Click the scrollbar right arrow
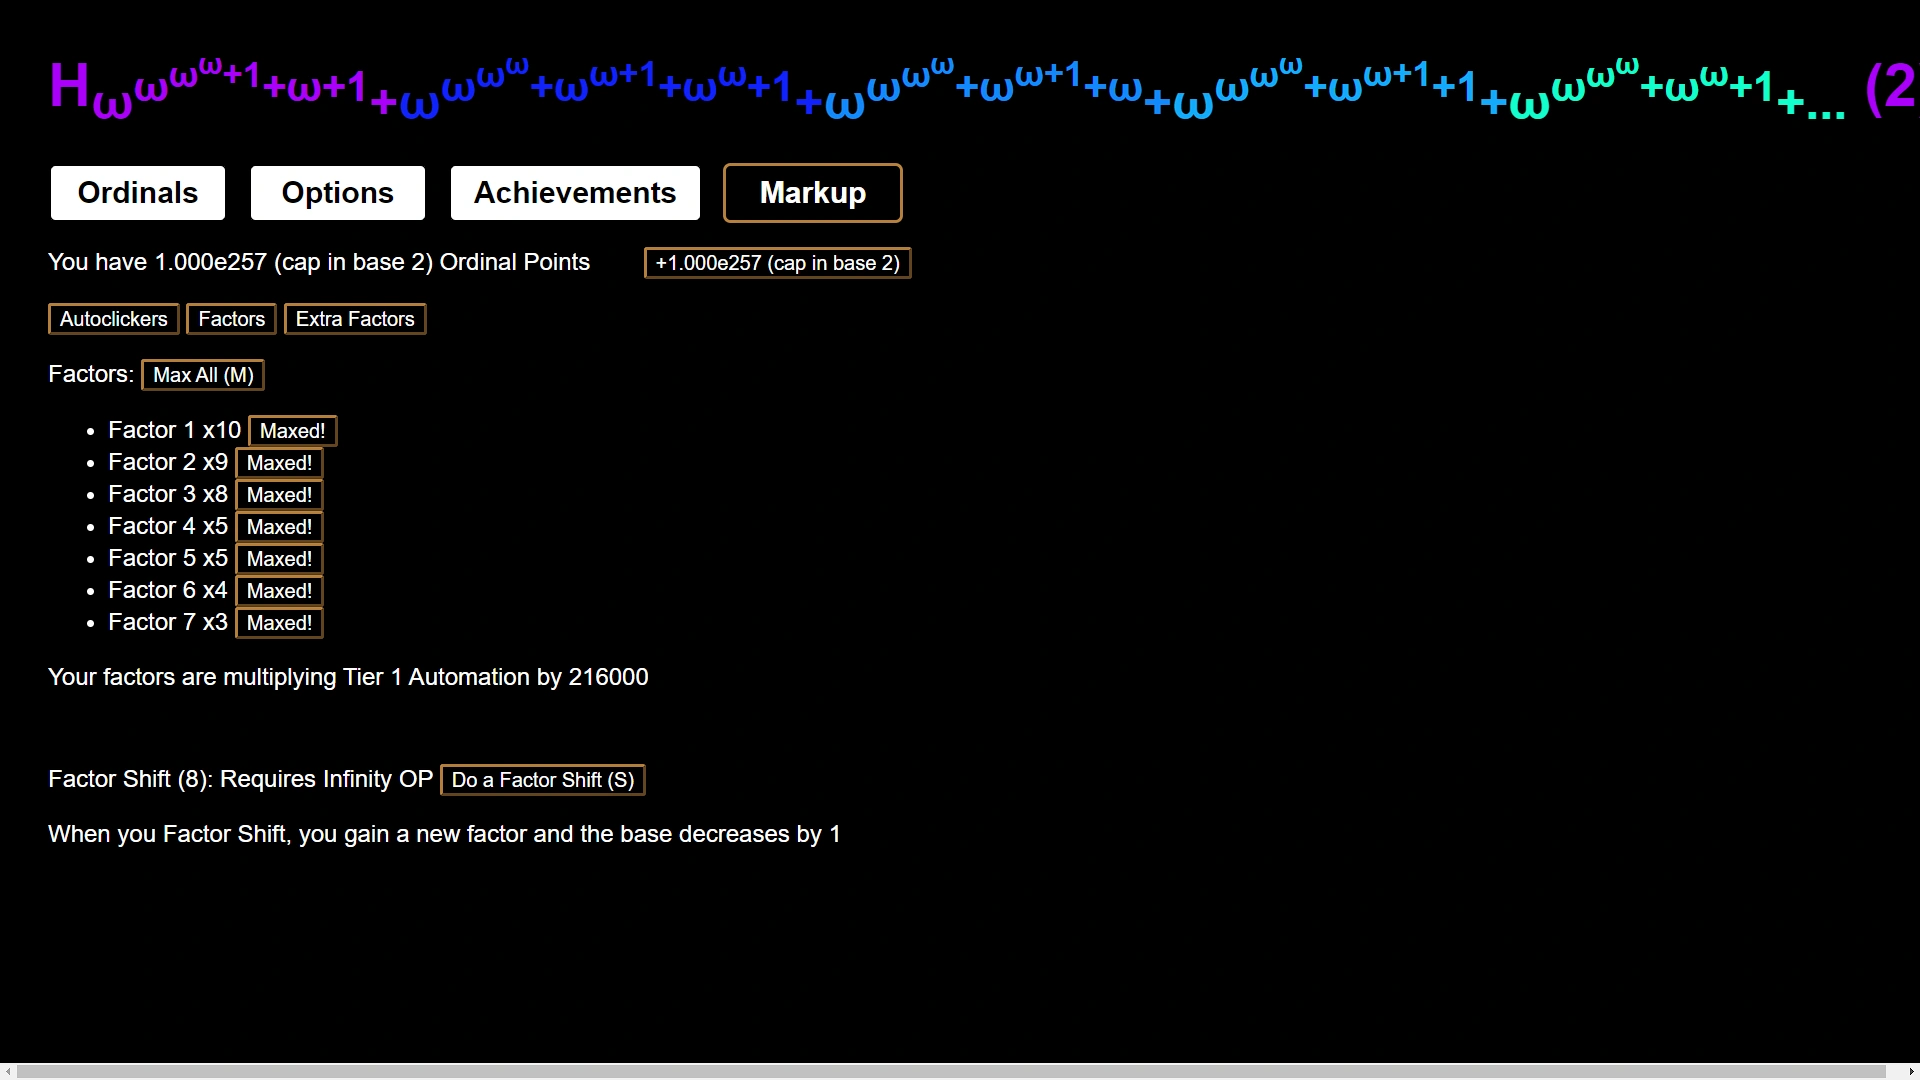 (1911, 1071)
